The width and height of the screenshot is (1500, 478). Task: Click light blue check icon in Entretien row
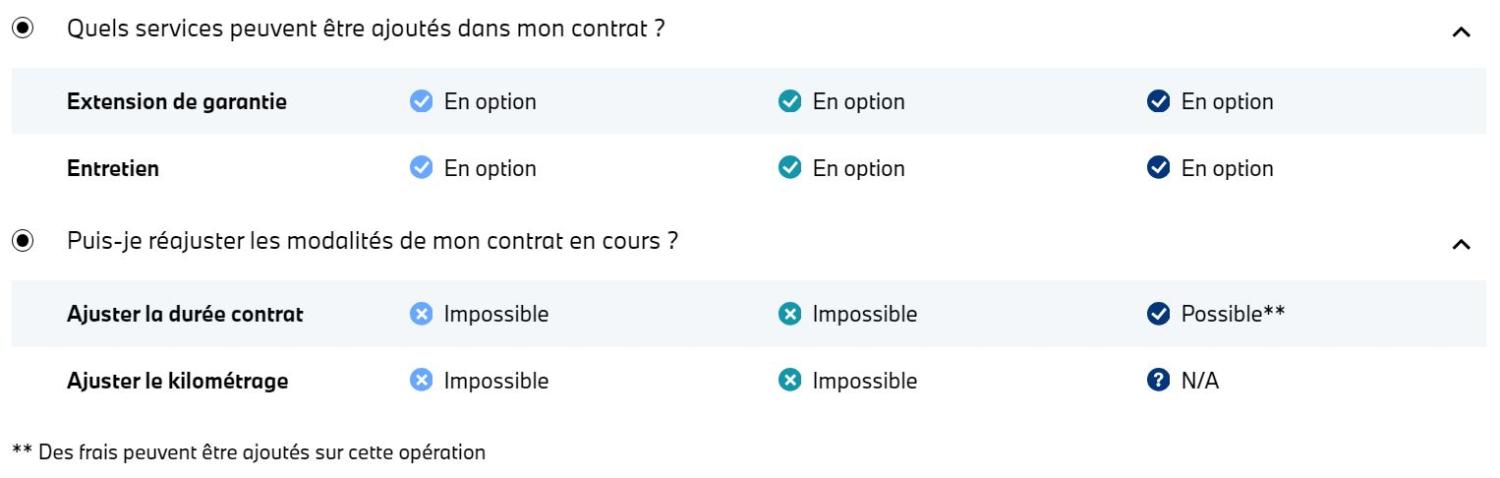coord(421,168)
